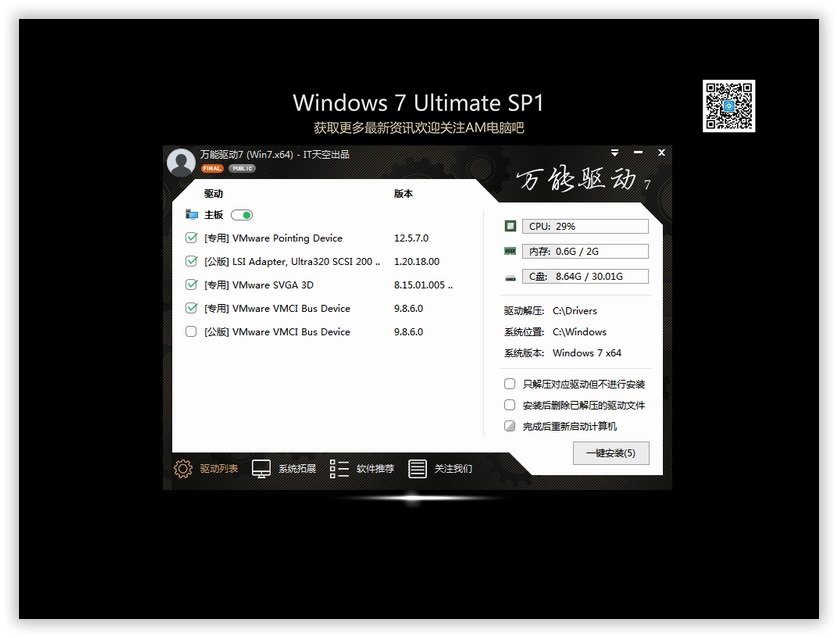This screenshot has height=638, width=838.
Task: Click the FINAL badge
Action: 212,168
